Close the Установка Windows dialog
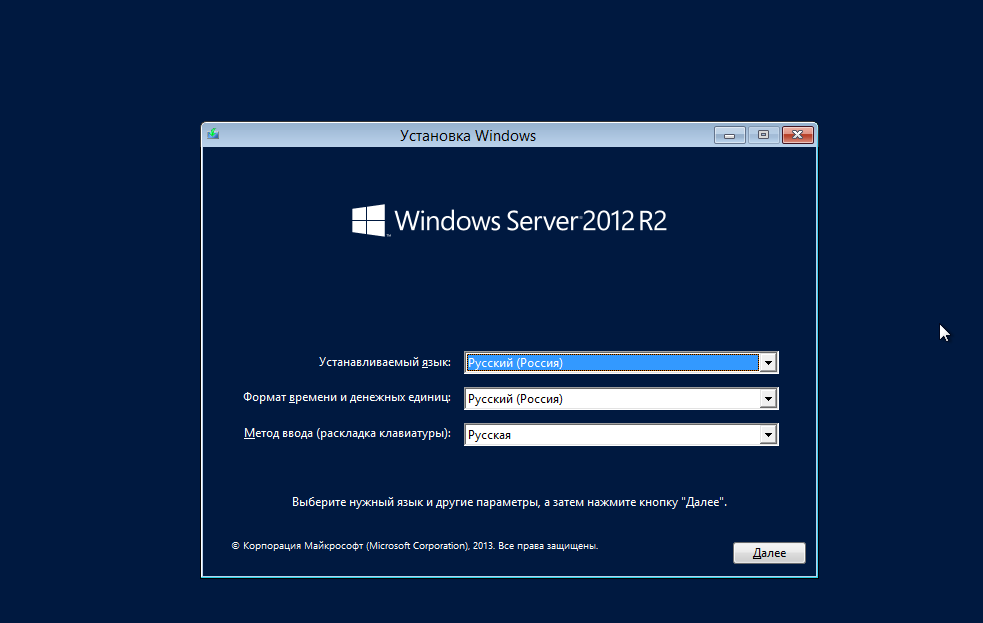 click(797, 135)
